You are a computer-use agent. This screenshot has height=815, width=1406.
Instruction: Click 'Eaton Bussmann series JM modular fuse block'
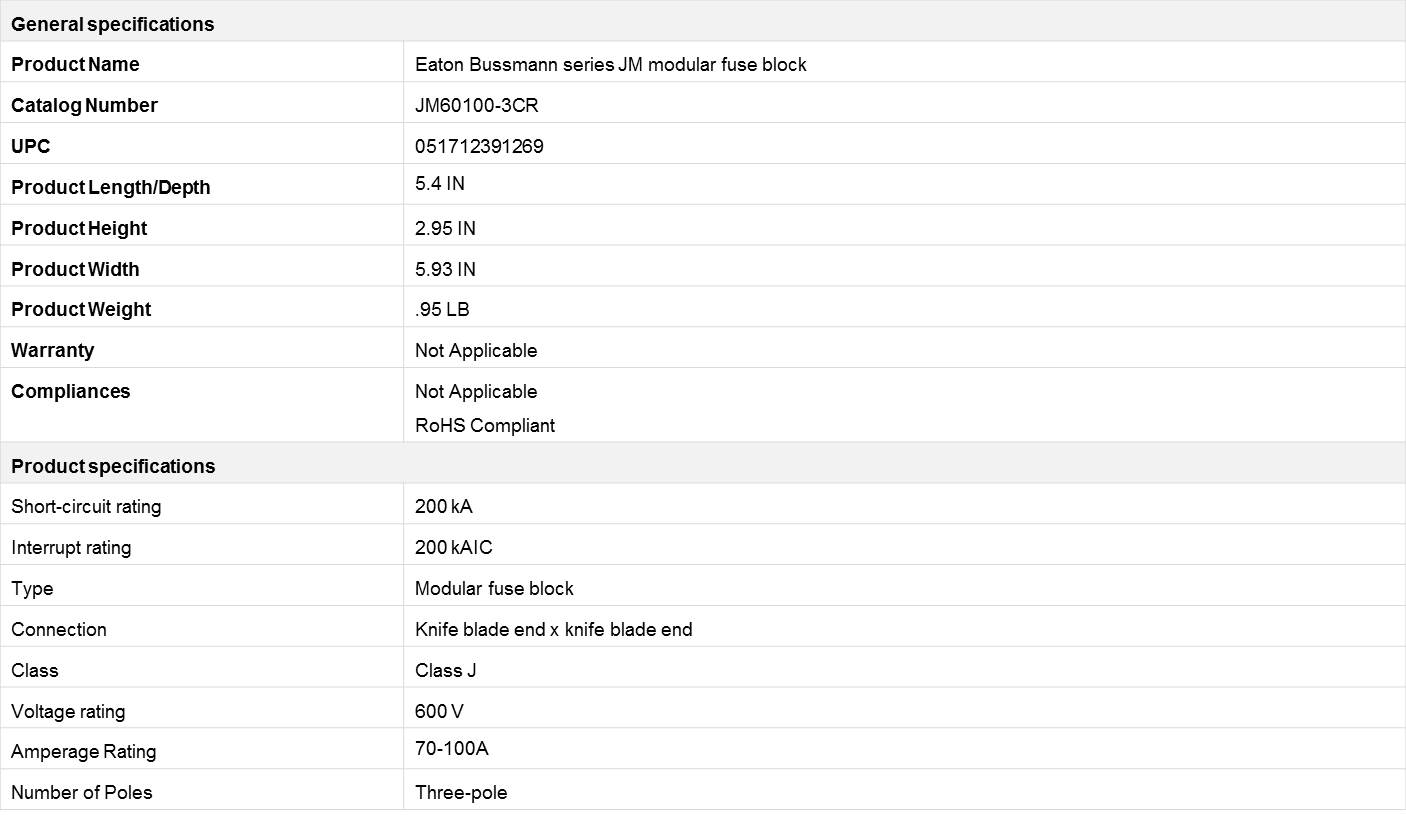coord(611,65)
